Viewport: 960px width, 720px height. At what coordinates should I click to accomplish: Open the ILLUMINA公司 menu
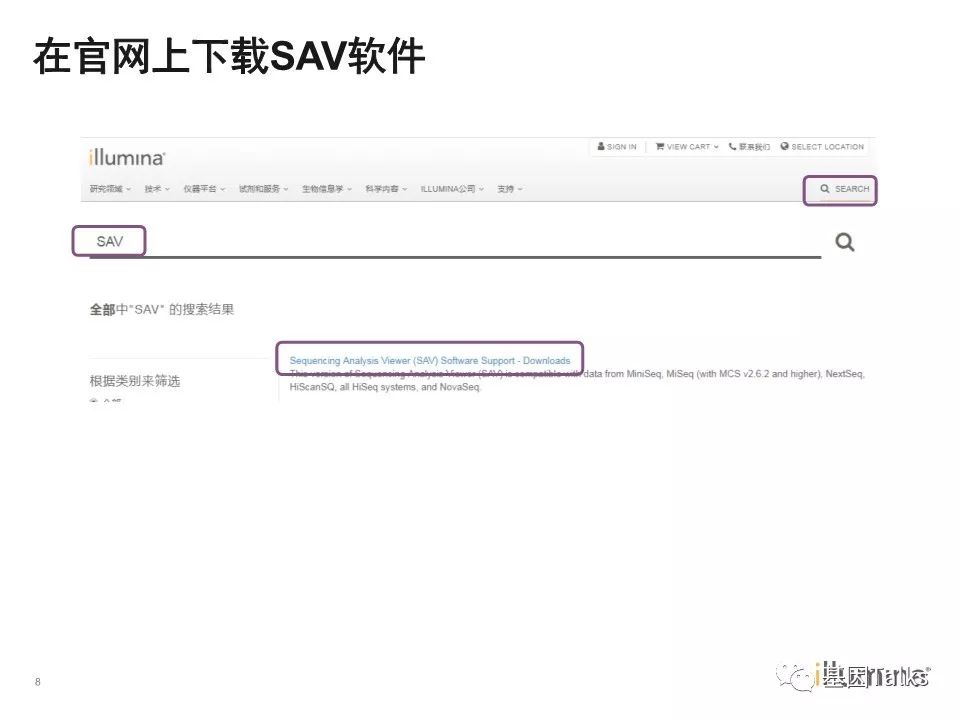point(451,189)
